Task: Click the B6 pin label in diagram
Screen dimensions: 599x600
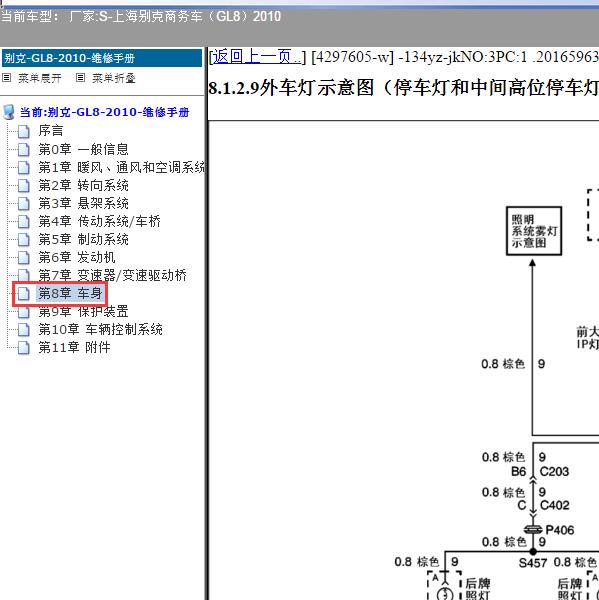Action: 518,471
